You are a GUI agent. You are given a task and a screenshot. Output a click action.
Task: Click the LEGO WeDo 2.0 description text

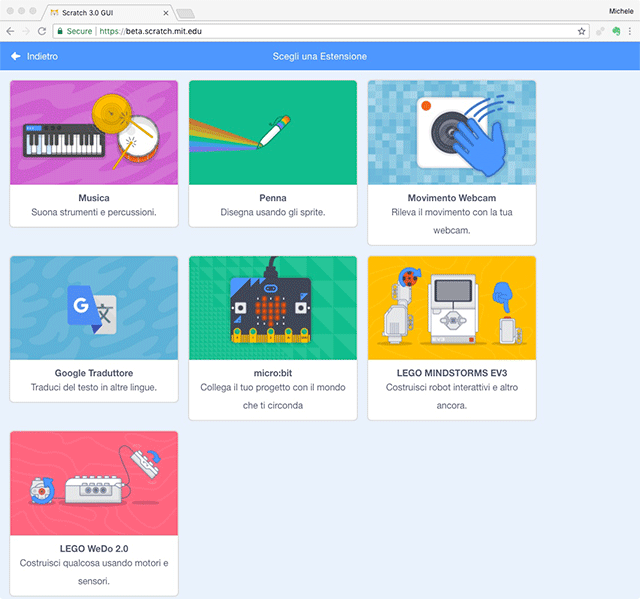(x=93, y=572)
